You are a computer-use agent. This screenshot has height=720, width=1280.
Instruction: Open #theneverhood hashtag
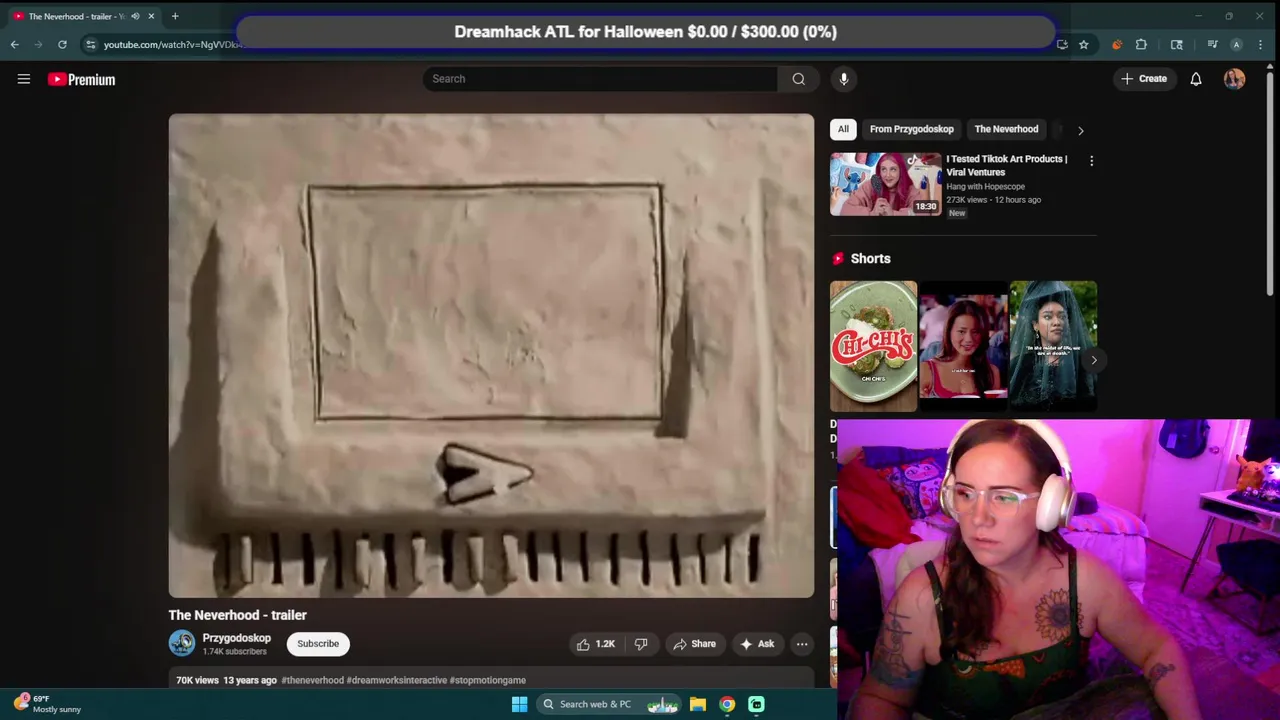click(313, 680)
